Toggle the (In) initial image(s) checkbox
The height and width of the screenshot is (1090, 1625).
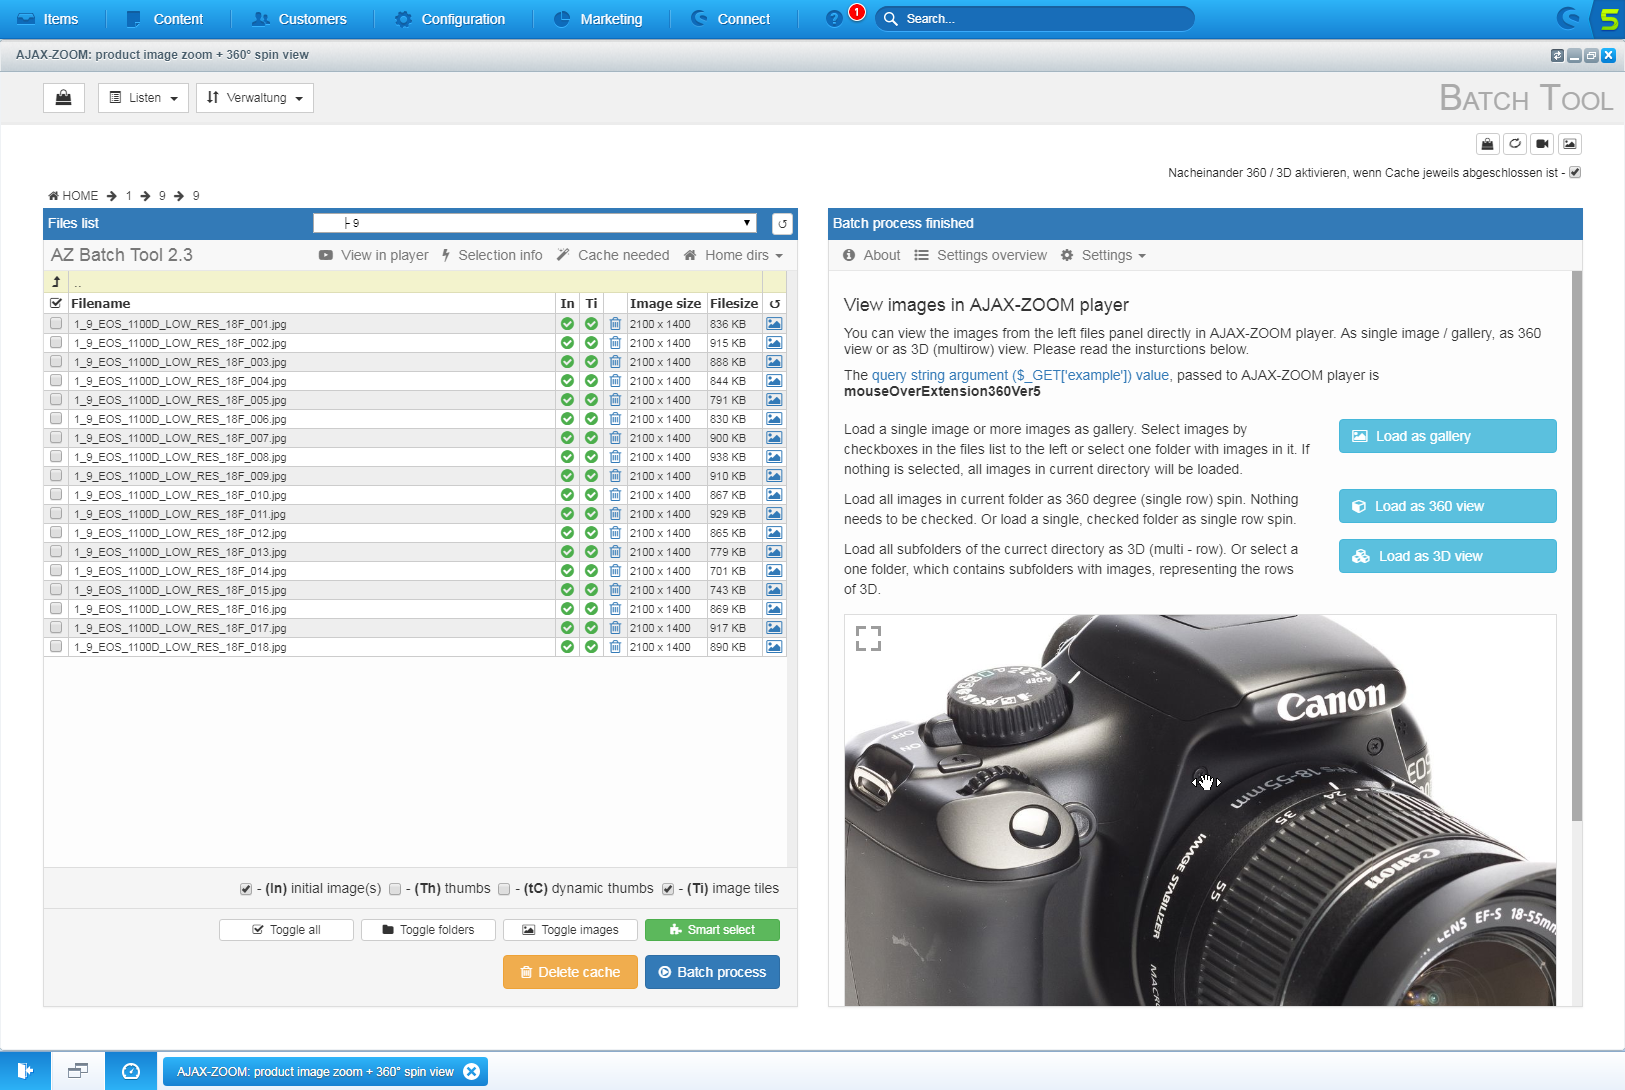pos(246,889)
